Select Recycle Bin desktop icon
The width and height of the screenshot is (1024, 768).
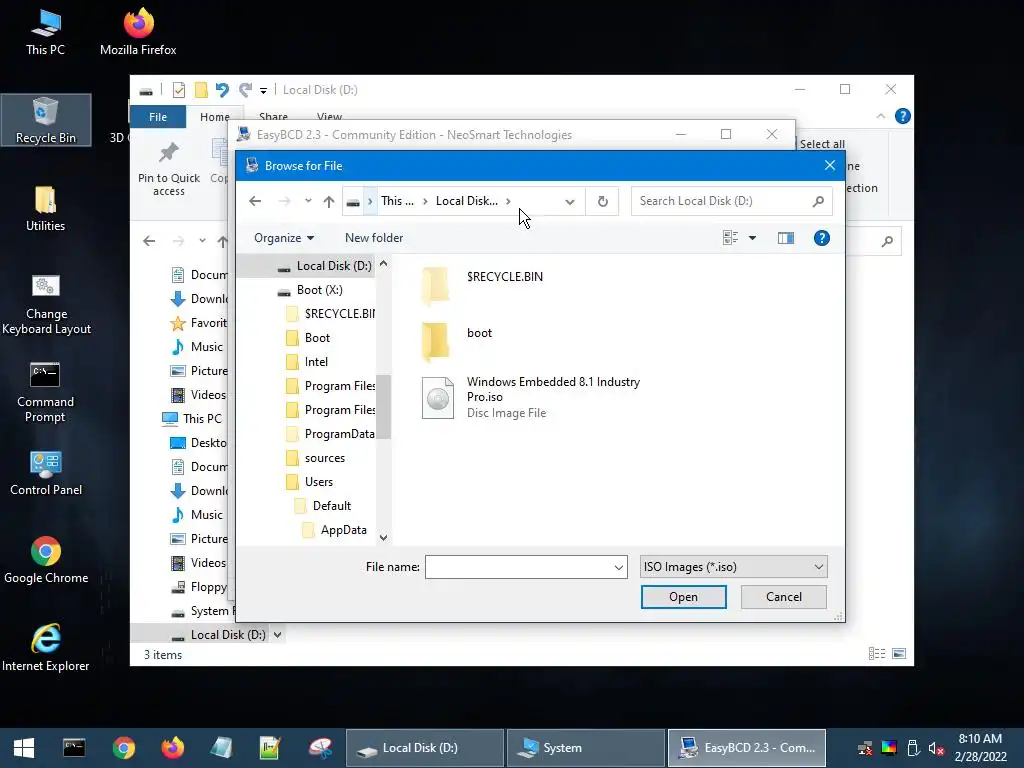(x=46, y=120)
